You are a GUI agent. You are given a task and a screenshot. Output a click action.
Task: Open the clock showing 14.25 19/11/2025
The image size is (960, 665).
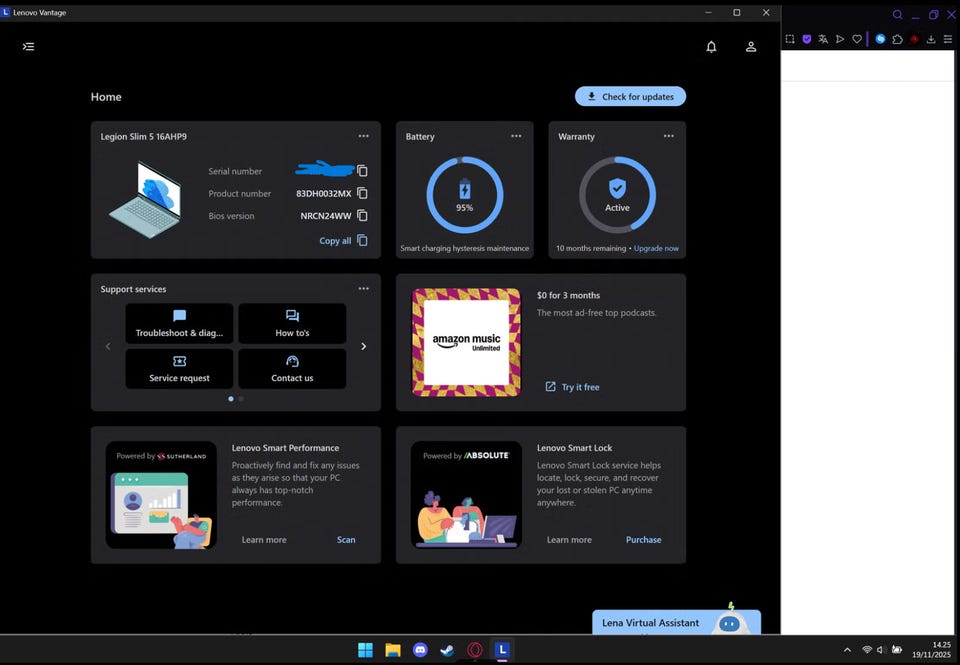tap(931, 650)
